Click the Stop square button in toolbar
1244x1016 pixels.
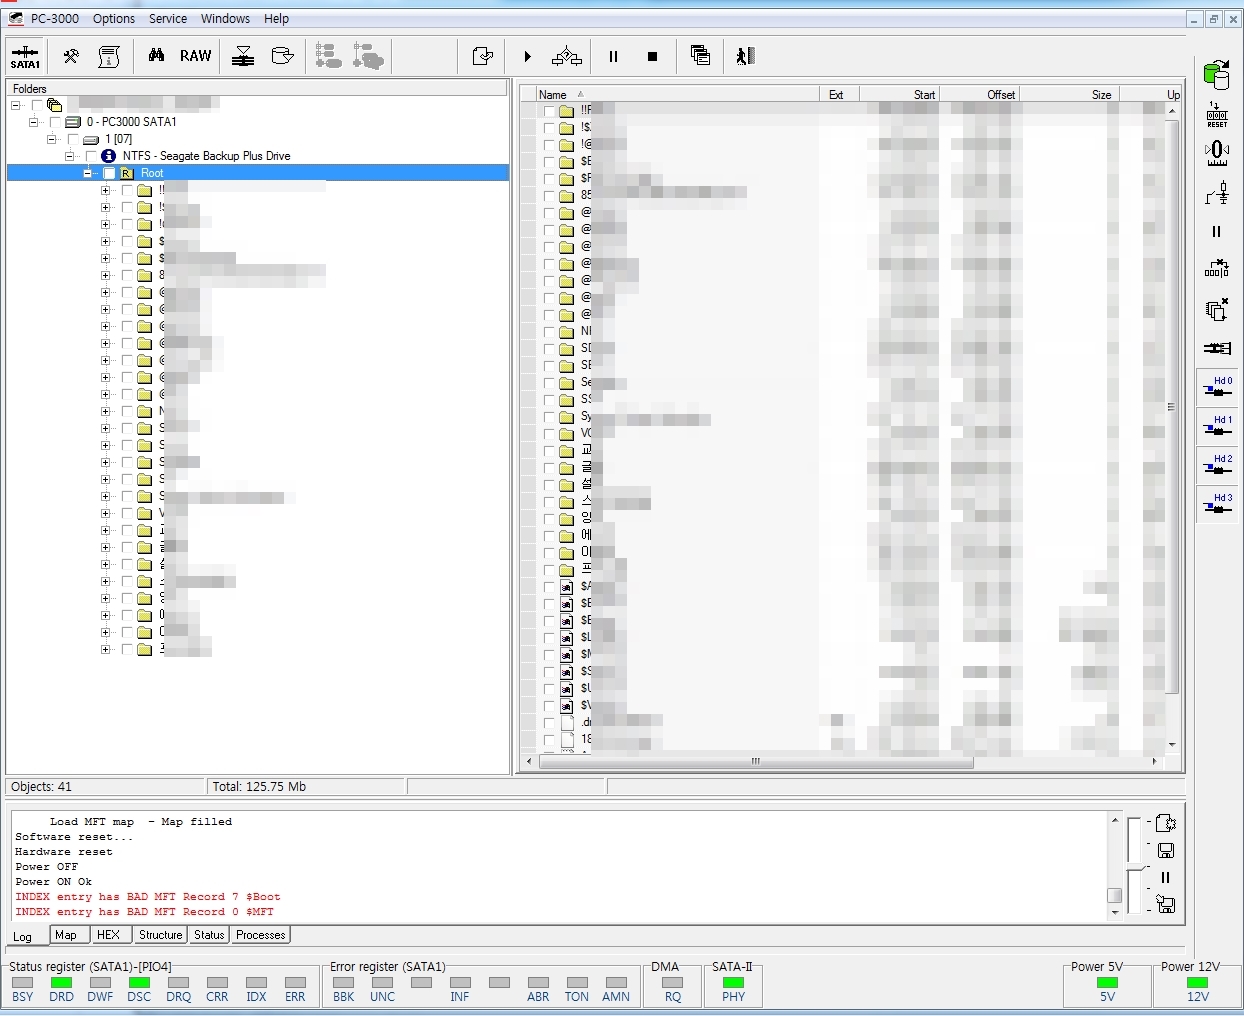click(x=652, y=57)
